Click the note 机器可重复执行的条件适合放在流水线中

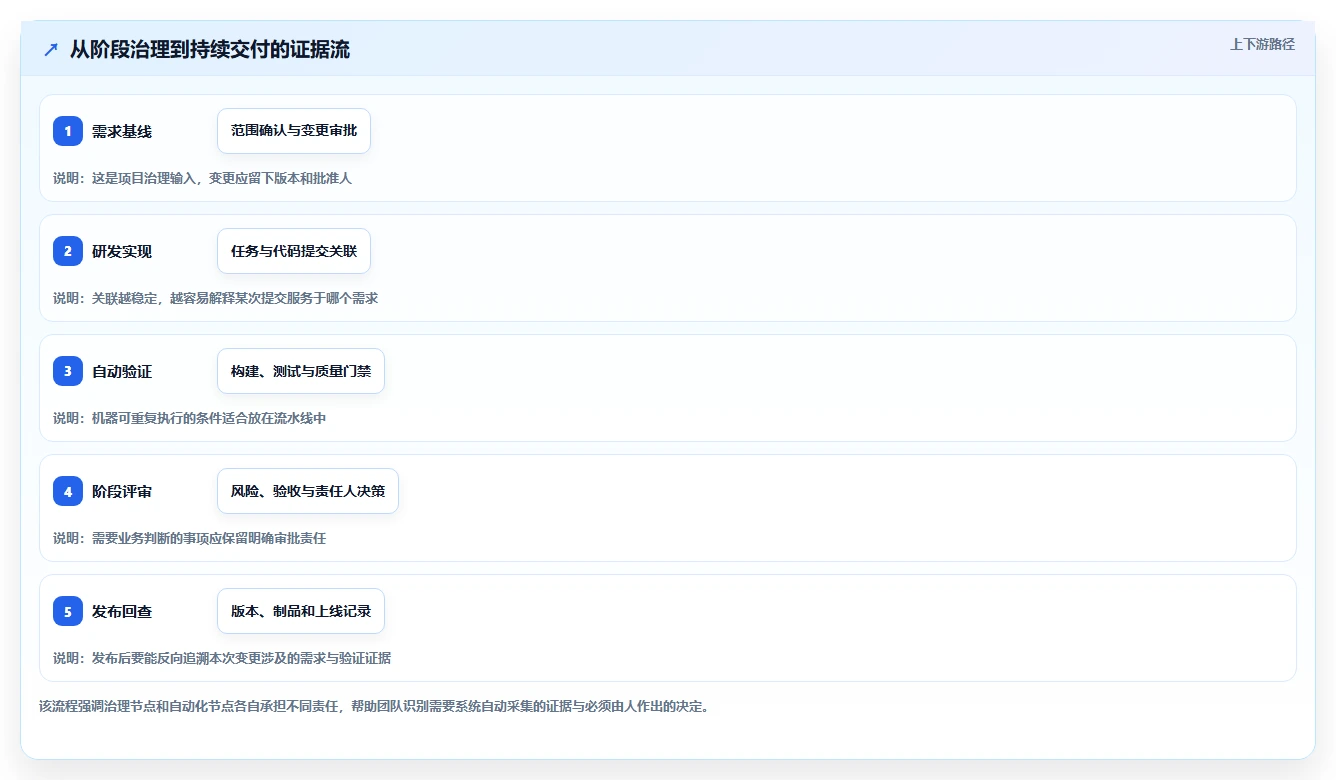pyautogui.click(x=209, y=418)
